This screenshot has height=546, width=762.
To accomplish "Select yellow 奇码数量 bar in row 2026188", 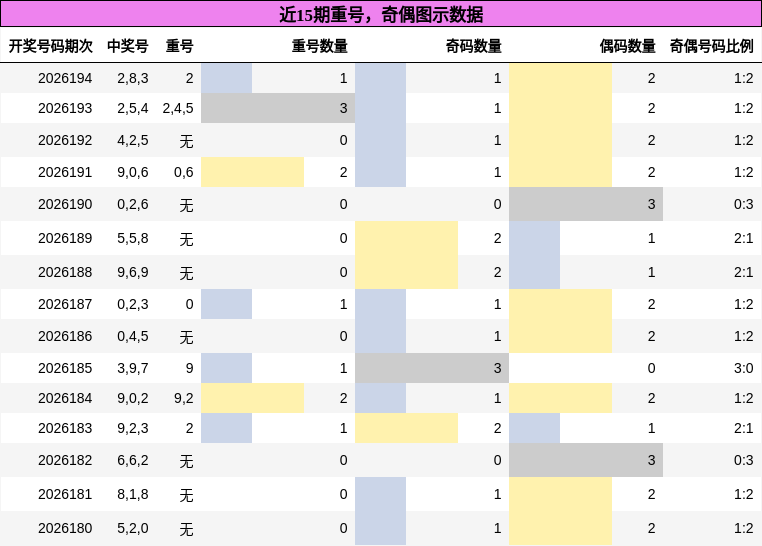I will tap(407, 272).
